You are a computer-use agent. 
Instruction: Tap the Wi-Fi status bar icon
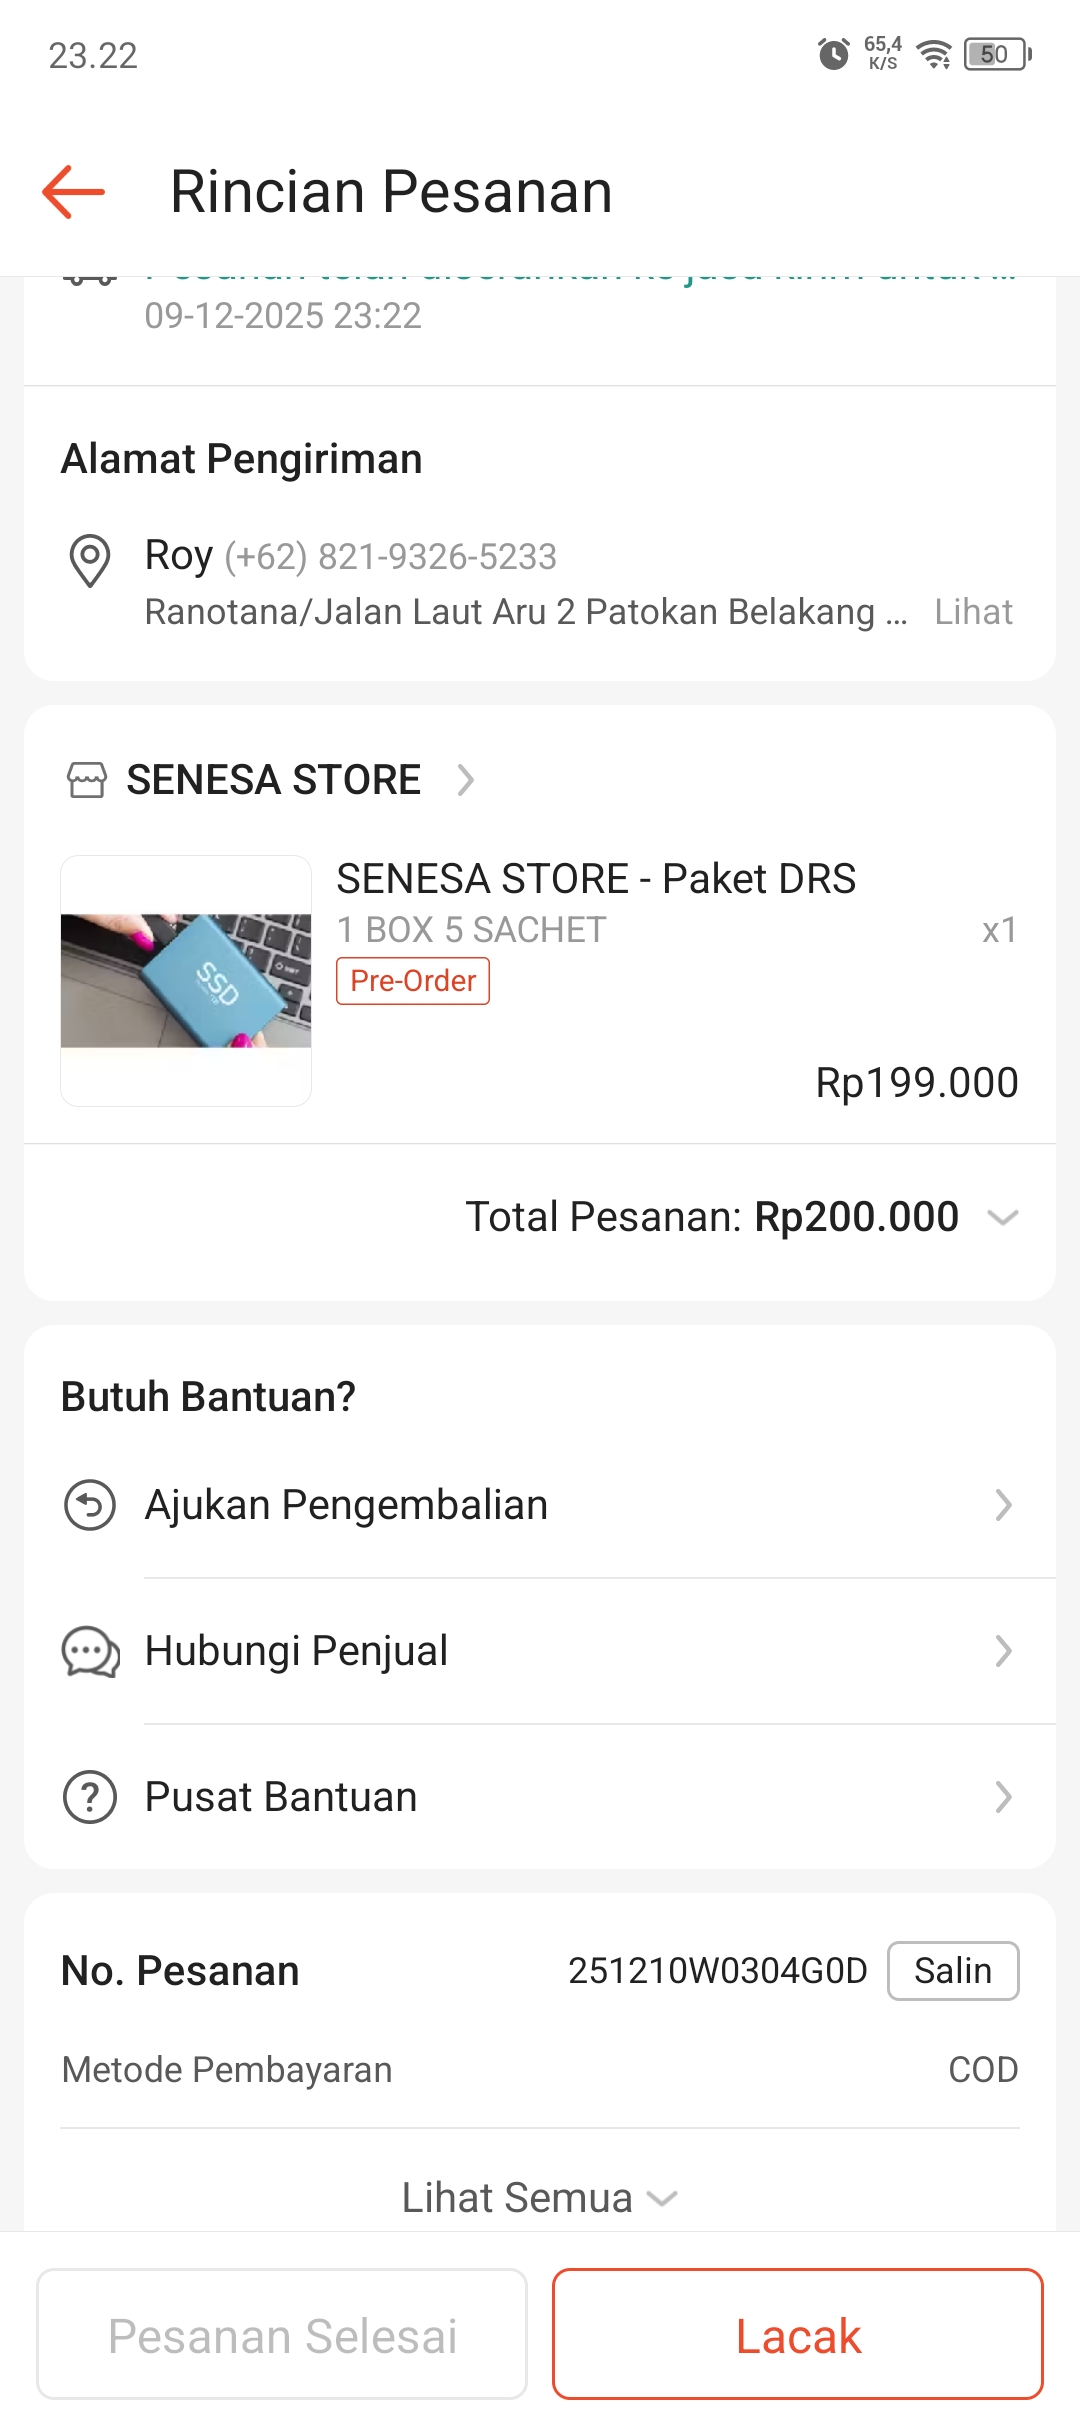[x=934, y=54]
